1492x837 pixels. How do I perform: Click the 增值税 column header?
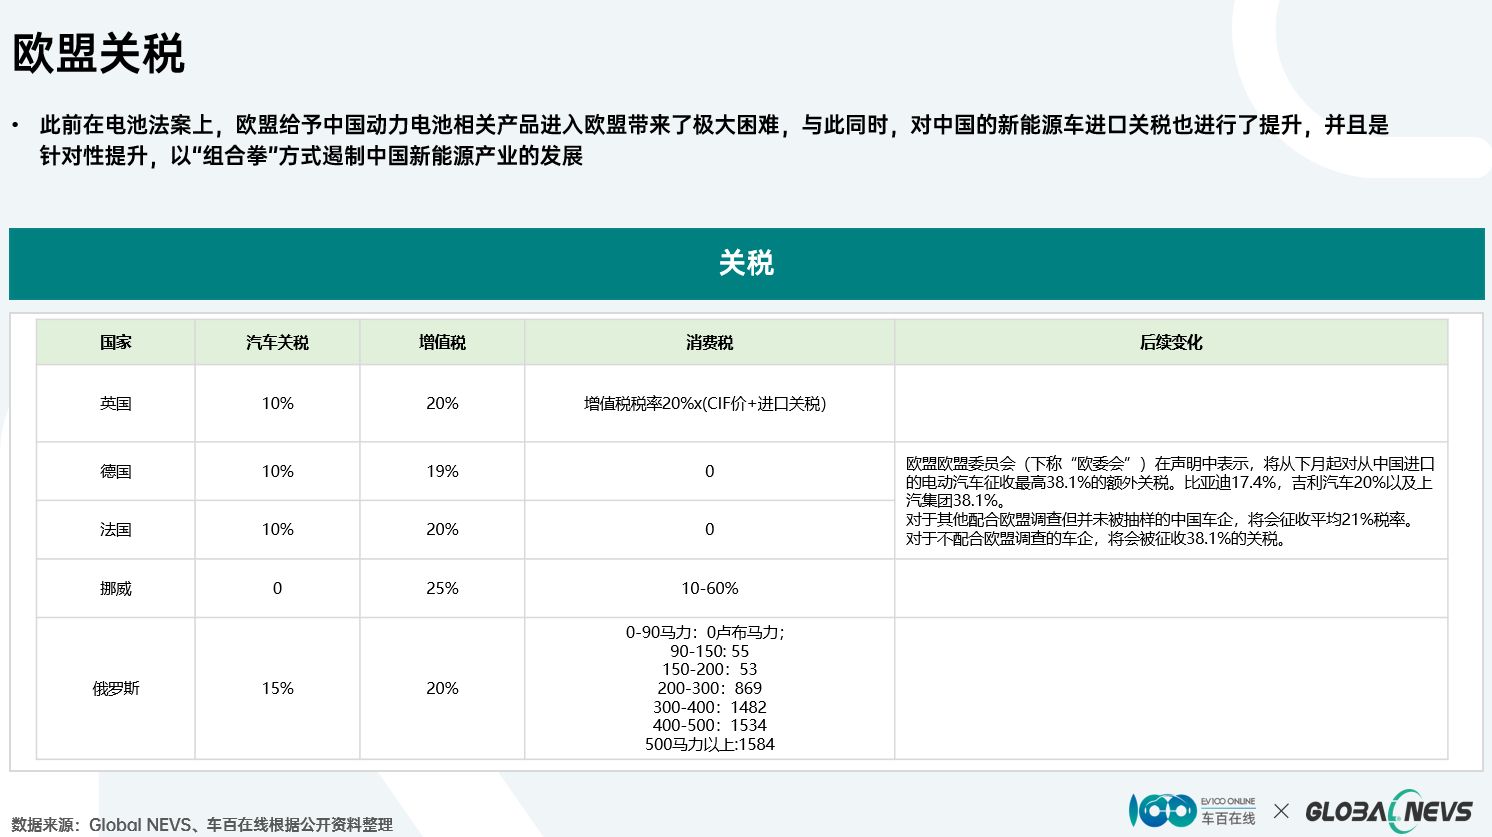[x=442, y=343]
